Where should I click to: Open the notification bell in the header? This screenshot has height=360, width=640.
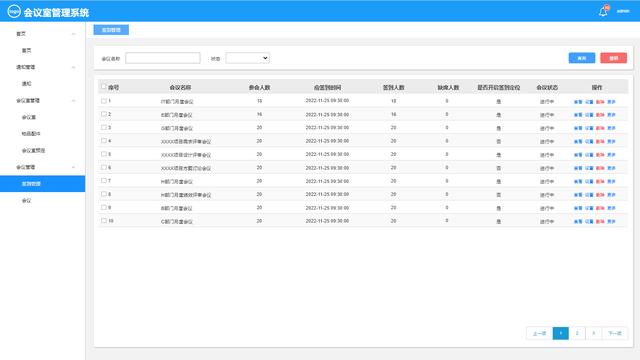point(603,11)
